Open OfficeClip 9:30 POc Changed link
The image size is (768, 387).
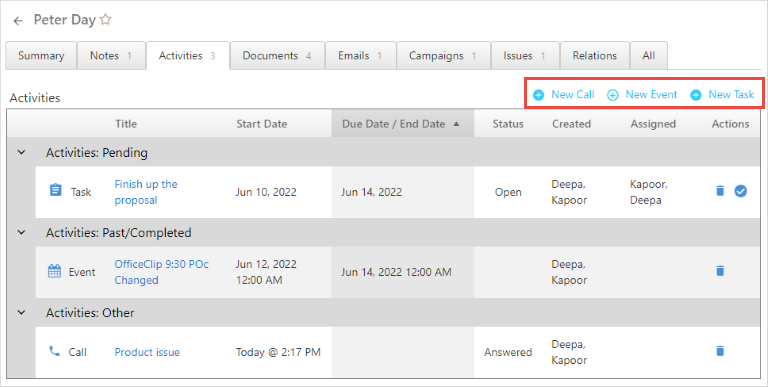tap(162, 272)
